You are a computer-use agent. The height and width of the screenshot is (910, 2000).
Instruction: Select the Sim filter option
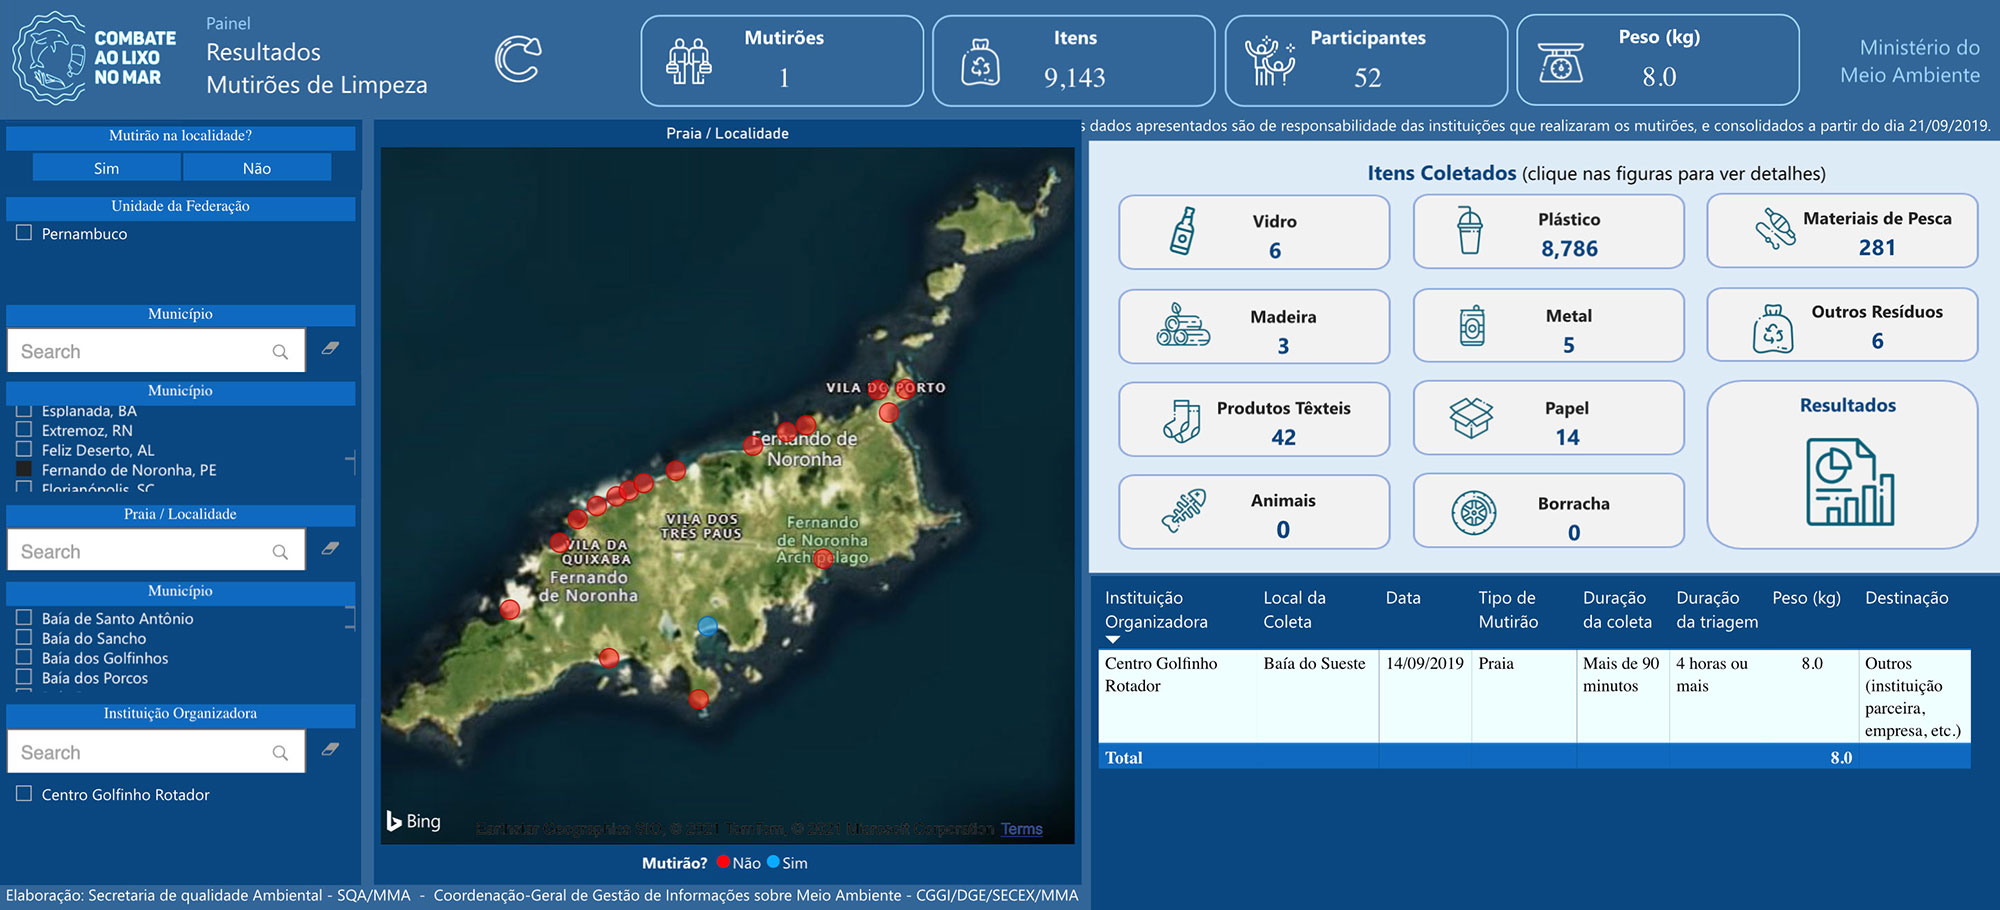click(x=106, y=168)
